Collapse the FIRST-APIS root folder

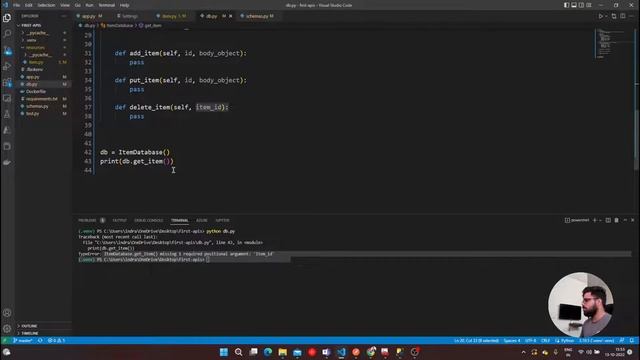31,25
